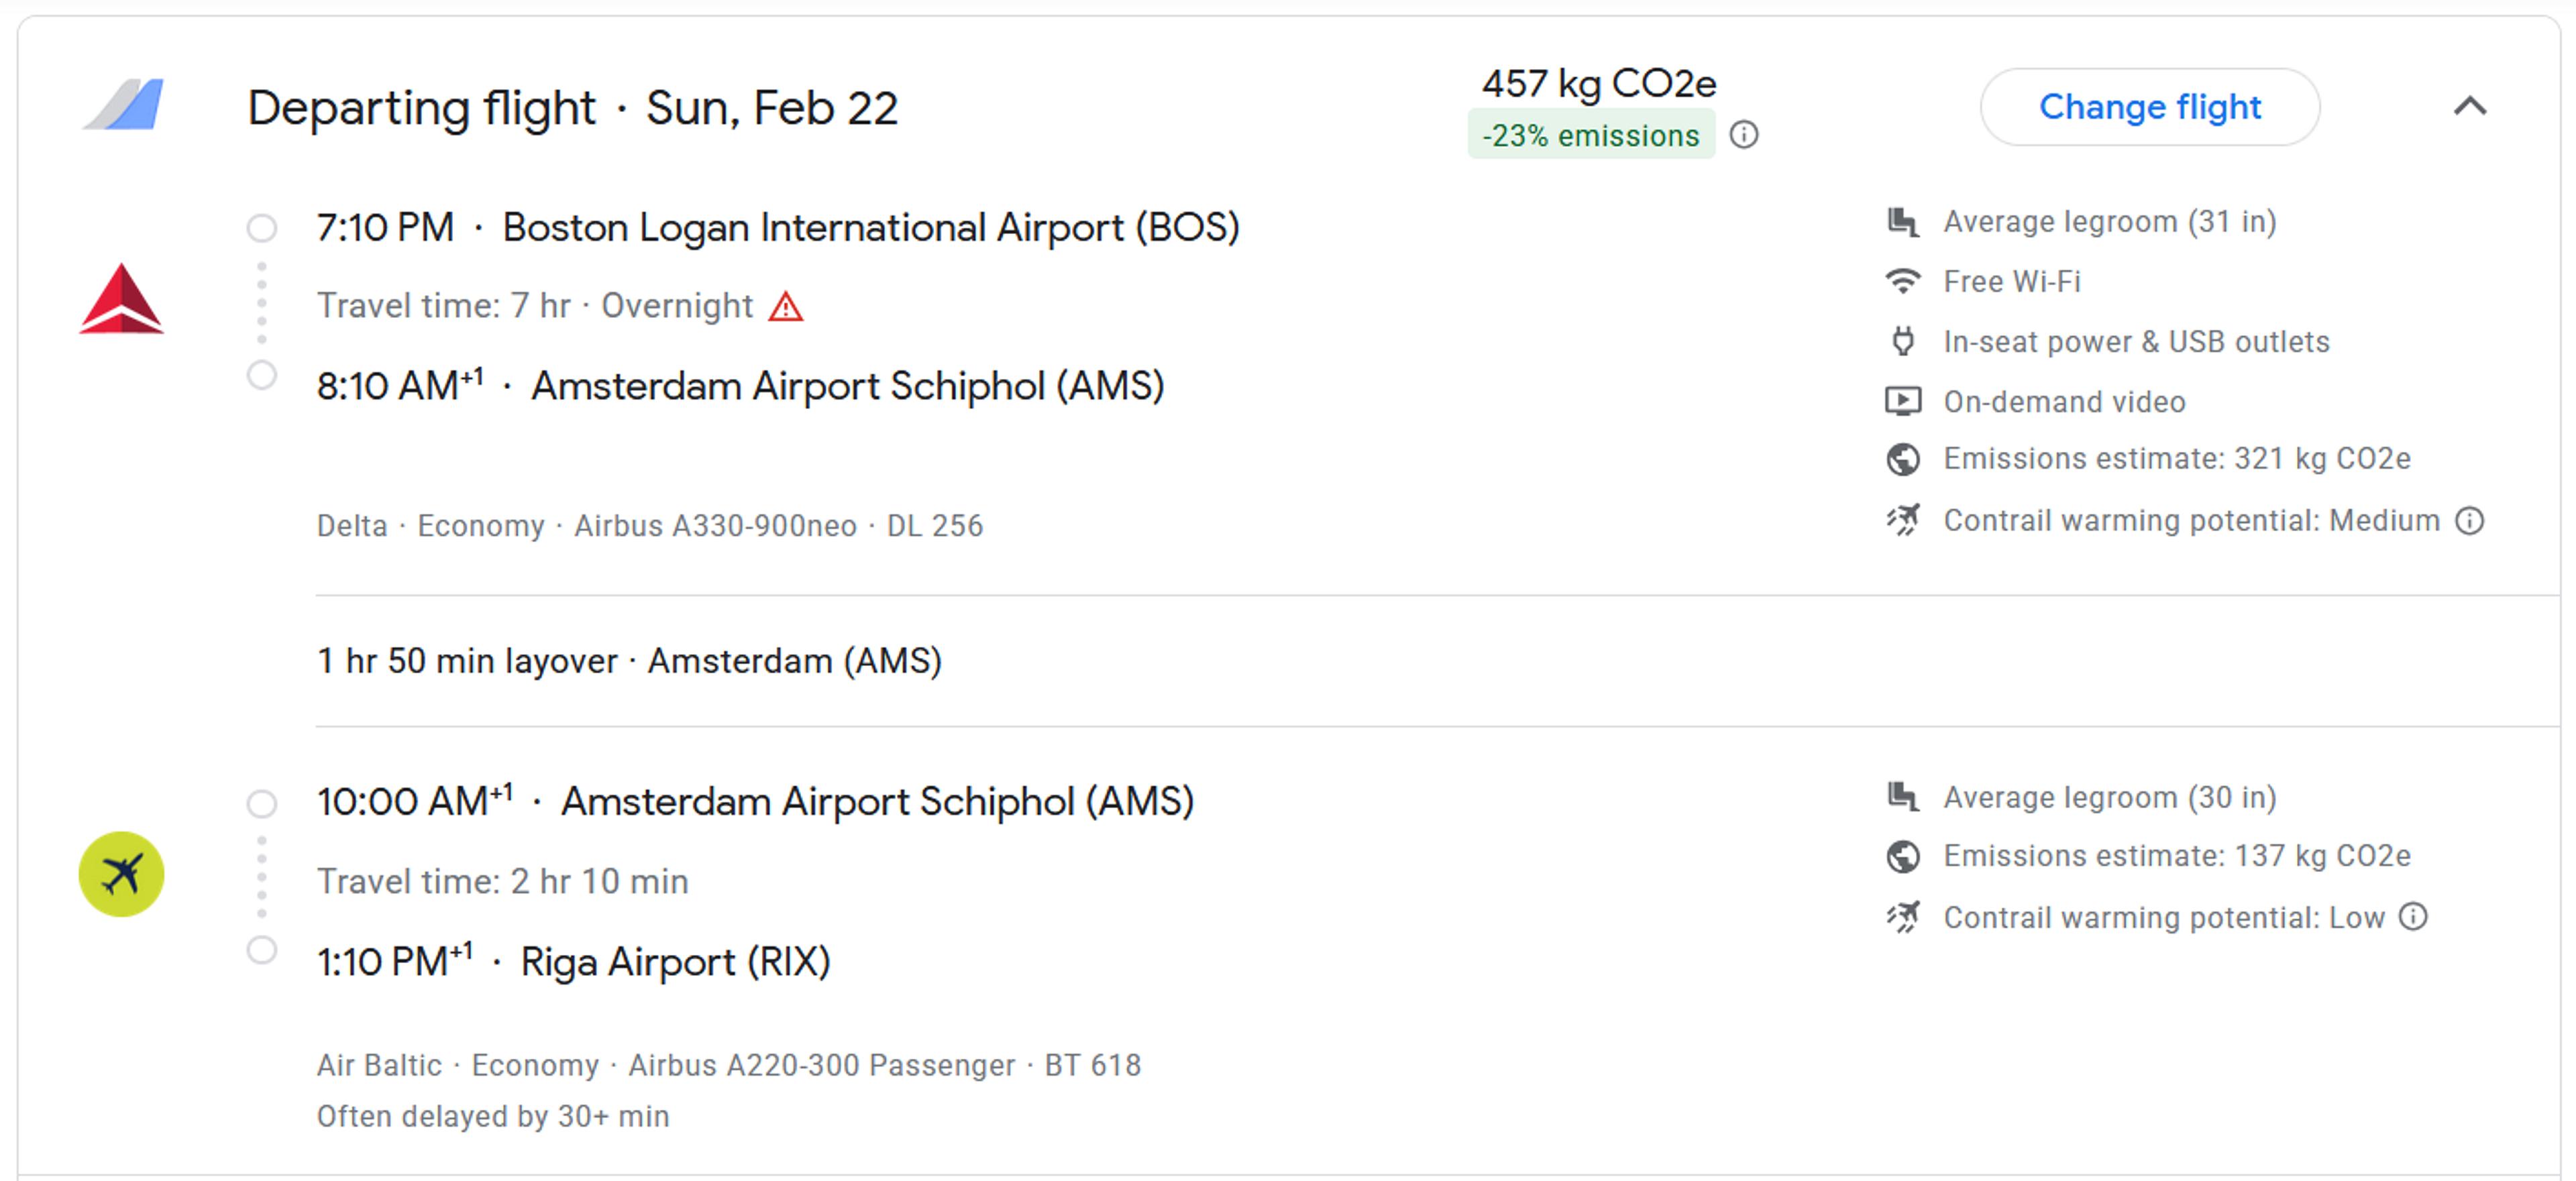Select the Boston departure radio circle
Image resolution: width=2576 pixels, height=1181 pixels.
[262, 228]
